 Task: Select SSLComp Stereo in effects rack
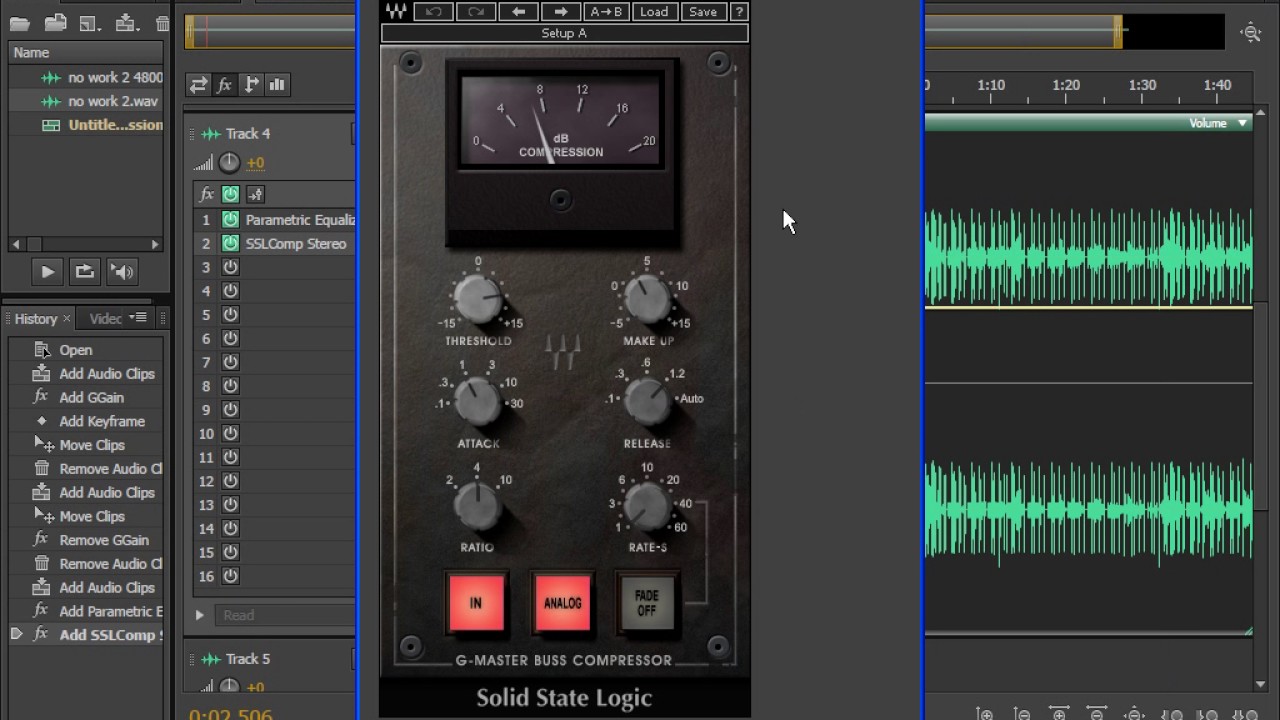click(296, 244)
